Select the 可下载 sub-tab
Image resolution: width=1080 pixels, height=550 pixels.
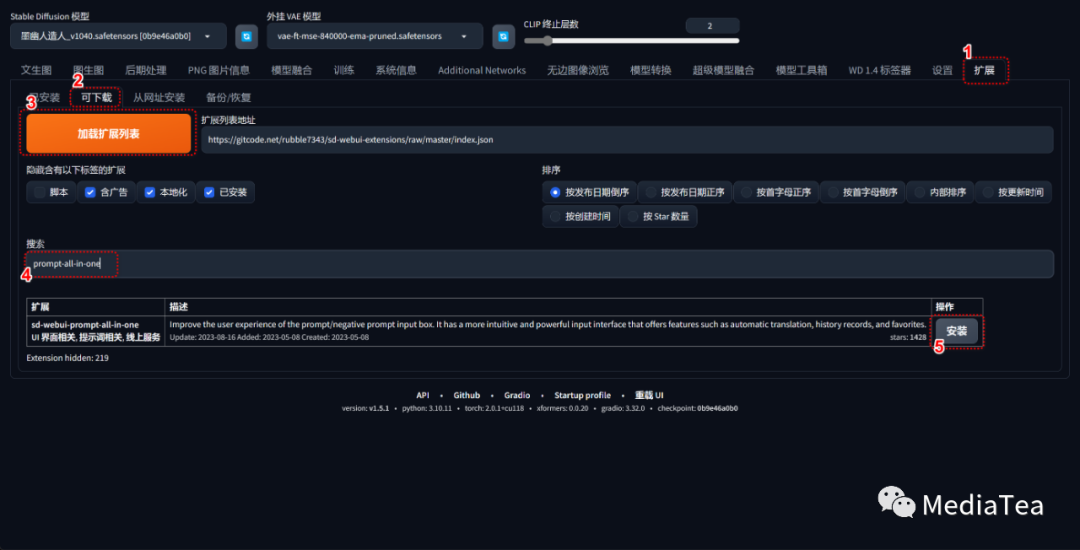click(x=96, y=98)
